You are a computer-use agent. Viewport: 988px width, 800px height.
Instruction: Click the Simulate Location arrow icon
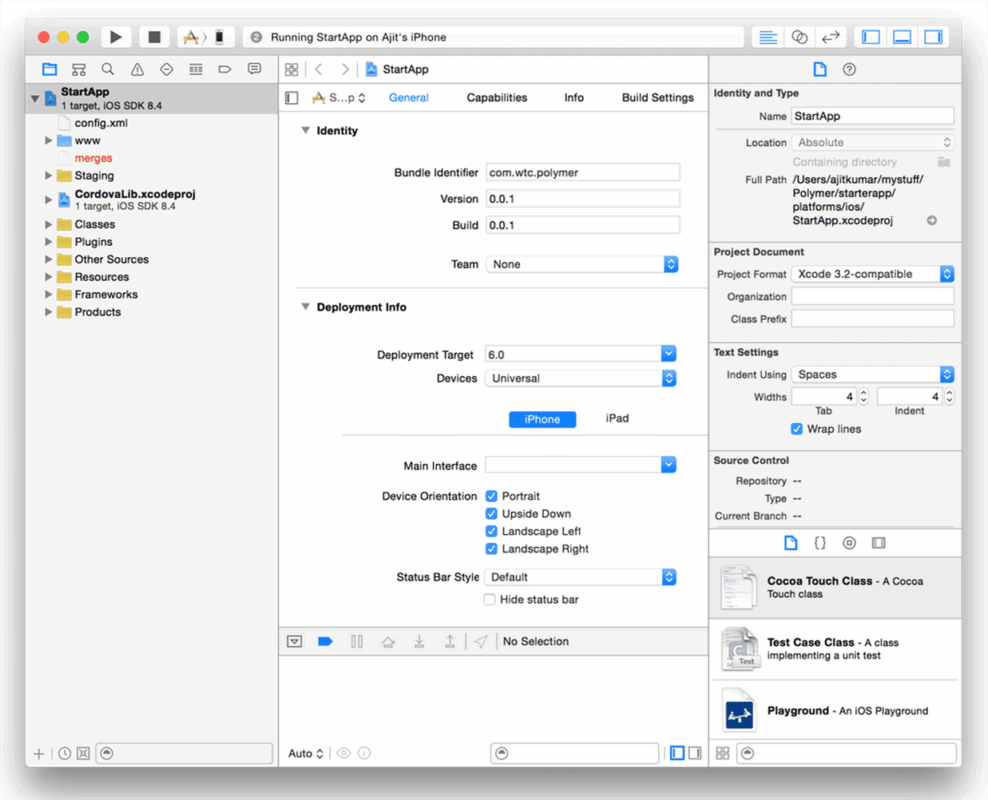pos(481,641)
